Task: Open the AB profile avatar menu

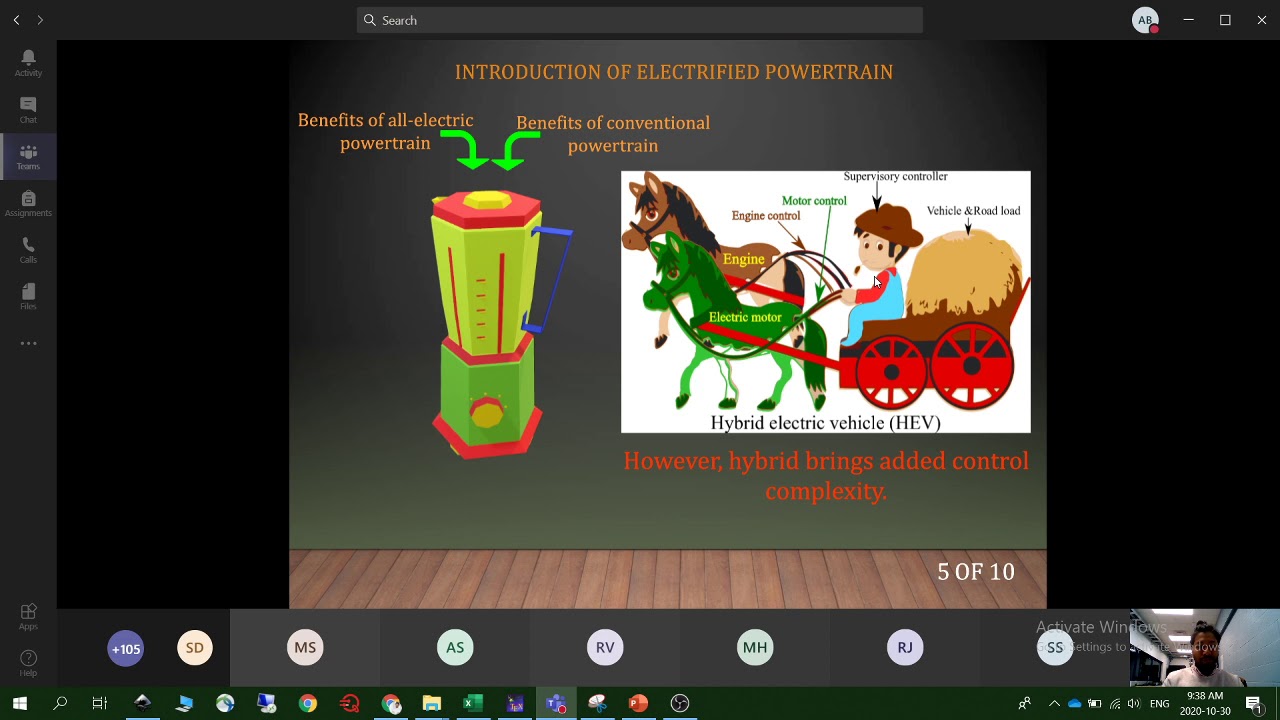Action: (x=1146, y=20)
